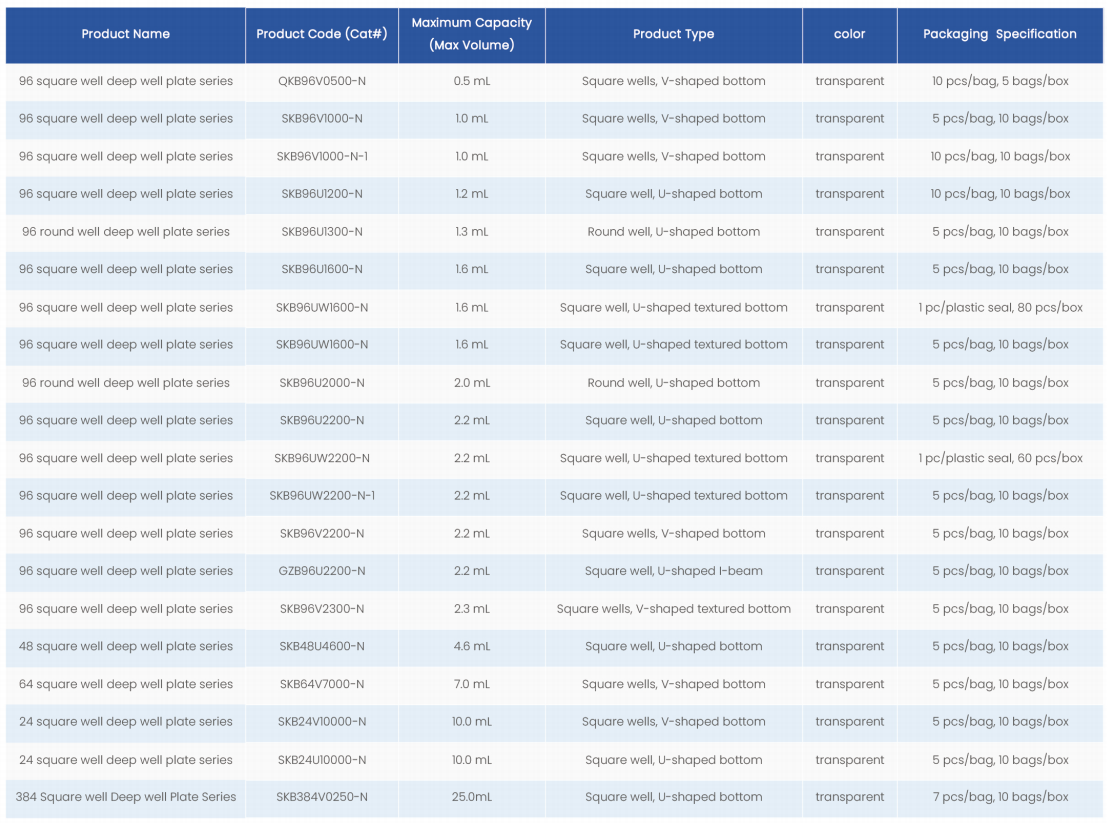Select the Product Type column header
Image resolution: width=1107 pixels, height=823 pixels.
pos(673,34)
